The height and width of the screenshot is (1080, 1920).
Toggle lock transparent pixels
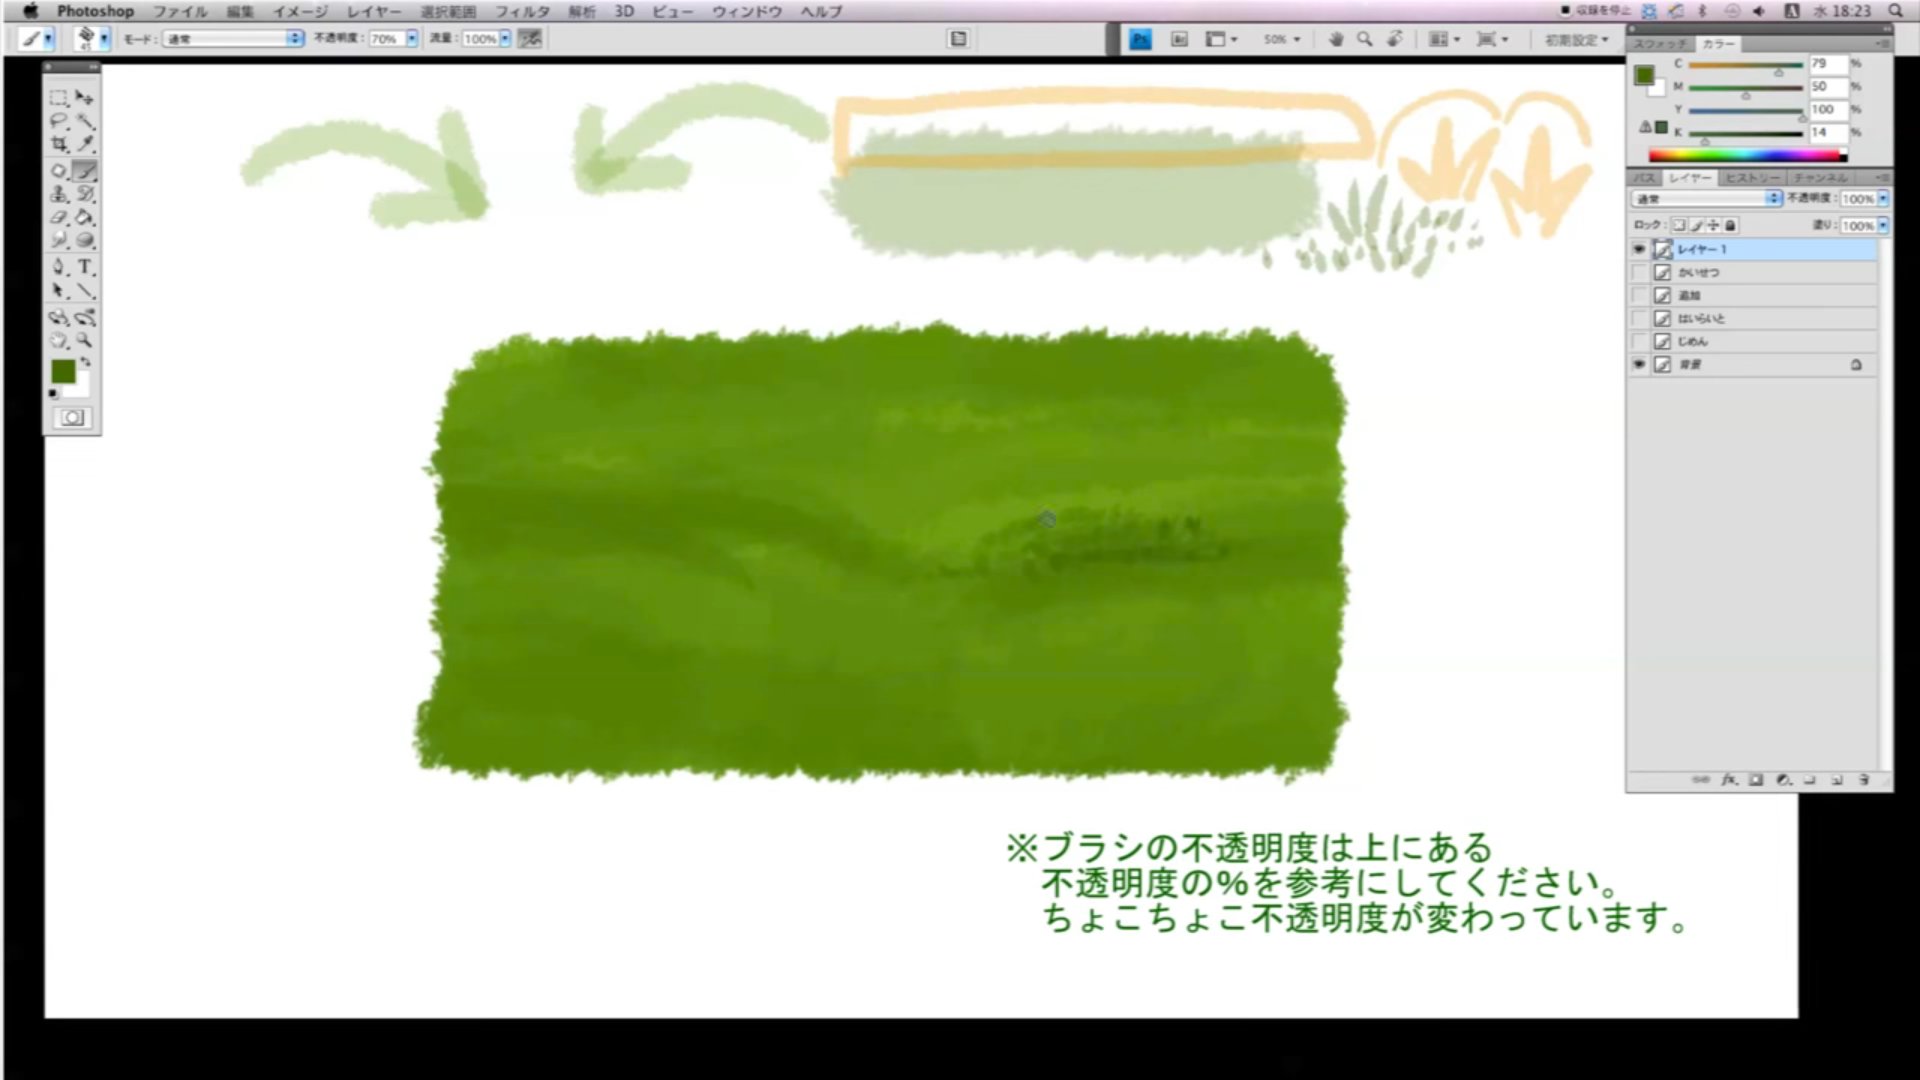(1680, 225)
